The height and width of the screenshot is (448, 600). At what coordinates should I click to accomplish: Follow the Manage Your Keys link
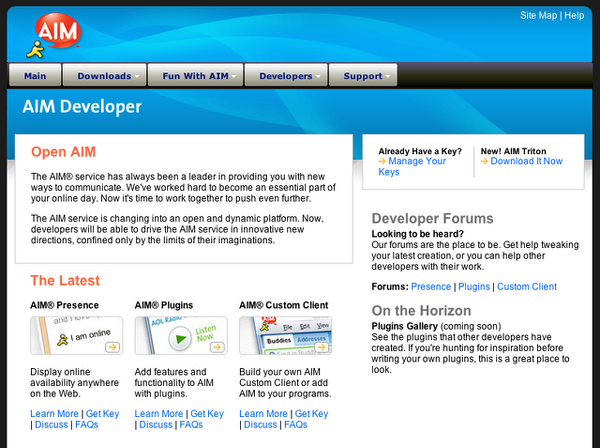pyautogui.click(x=412, y=166)
